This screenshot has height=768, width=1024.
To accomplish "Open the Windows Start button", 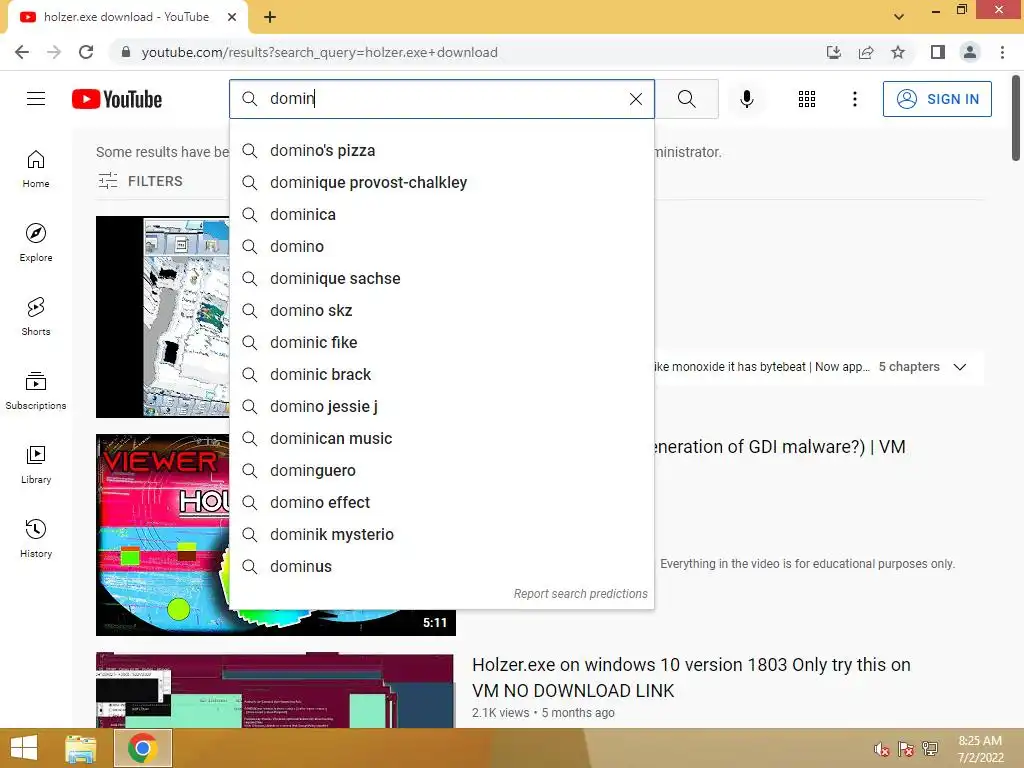I will (24, 748).
